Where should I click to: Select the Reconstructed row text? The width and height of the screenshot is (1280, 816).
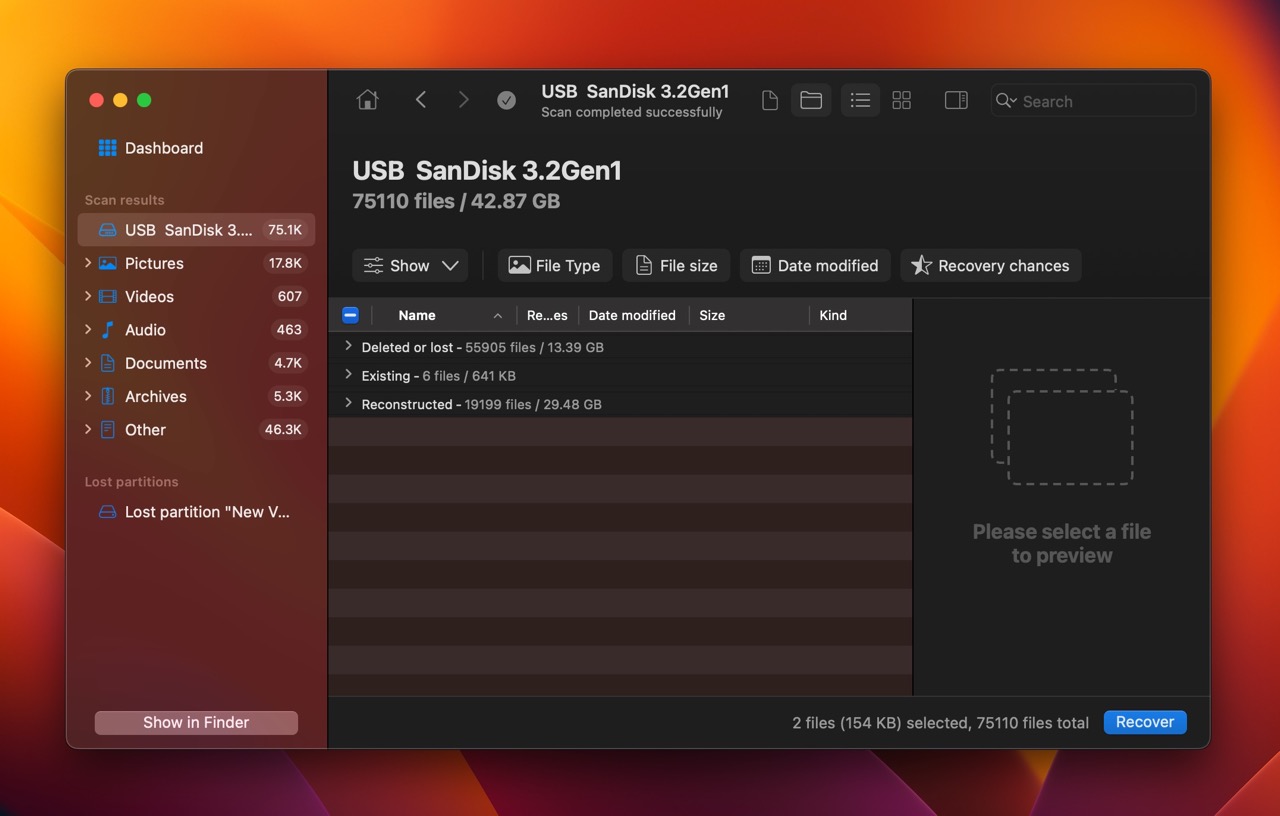click(x=481, y=405)
